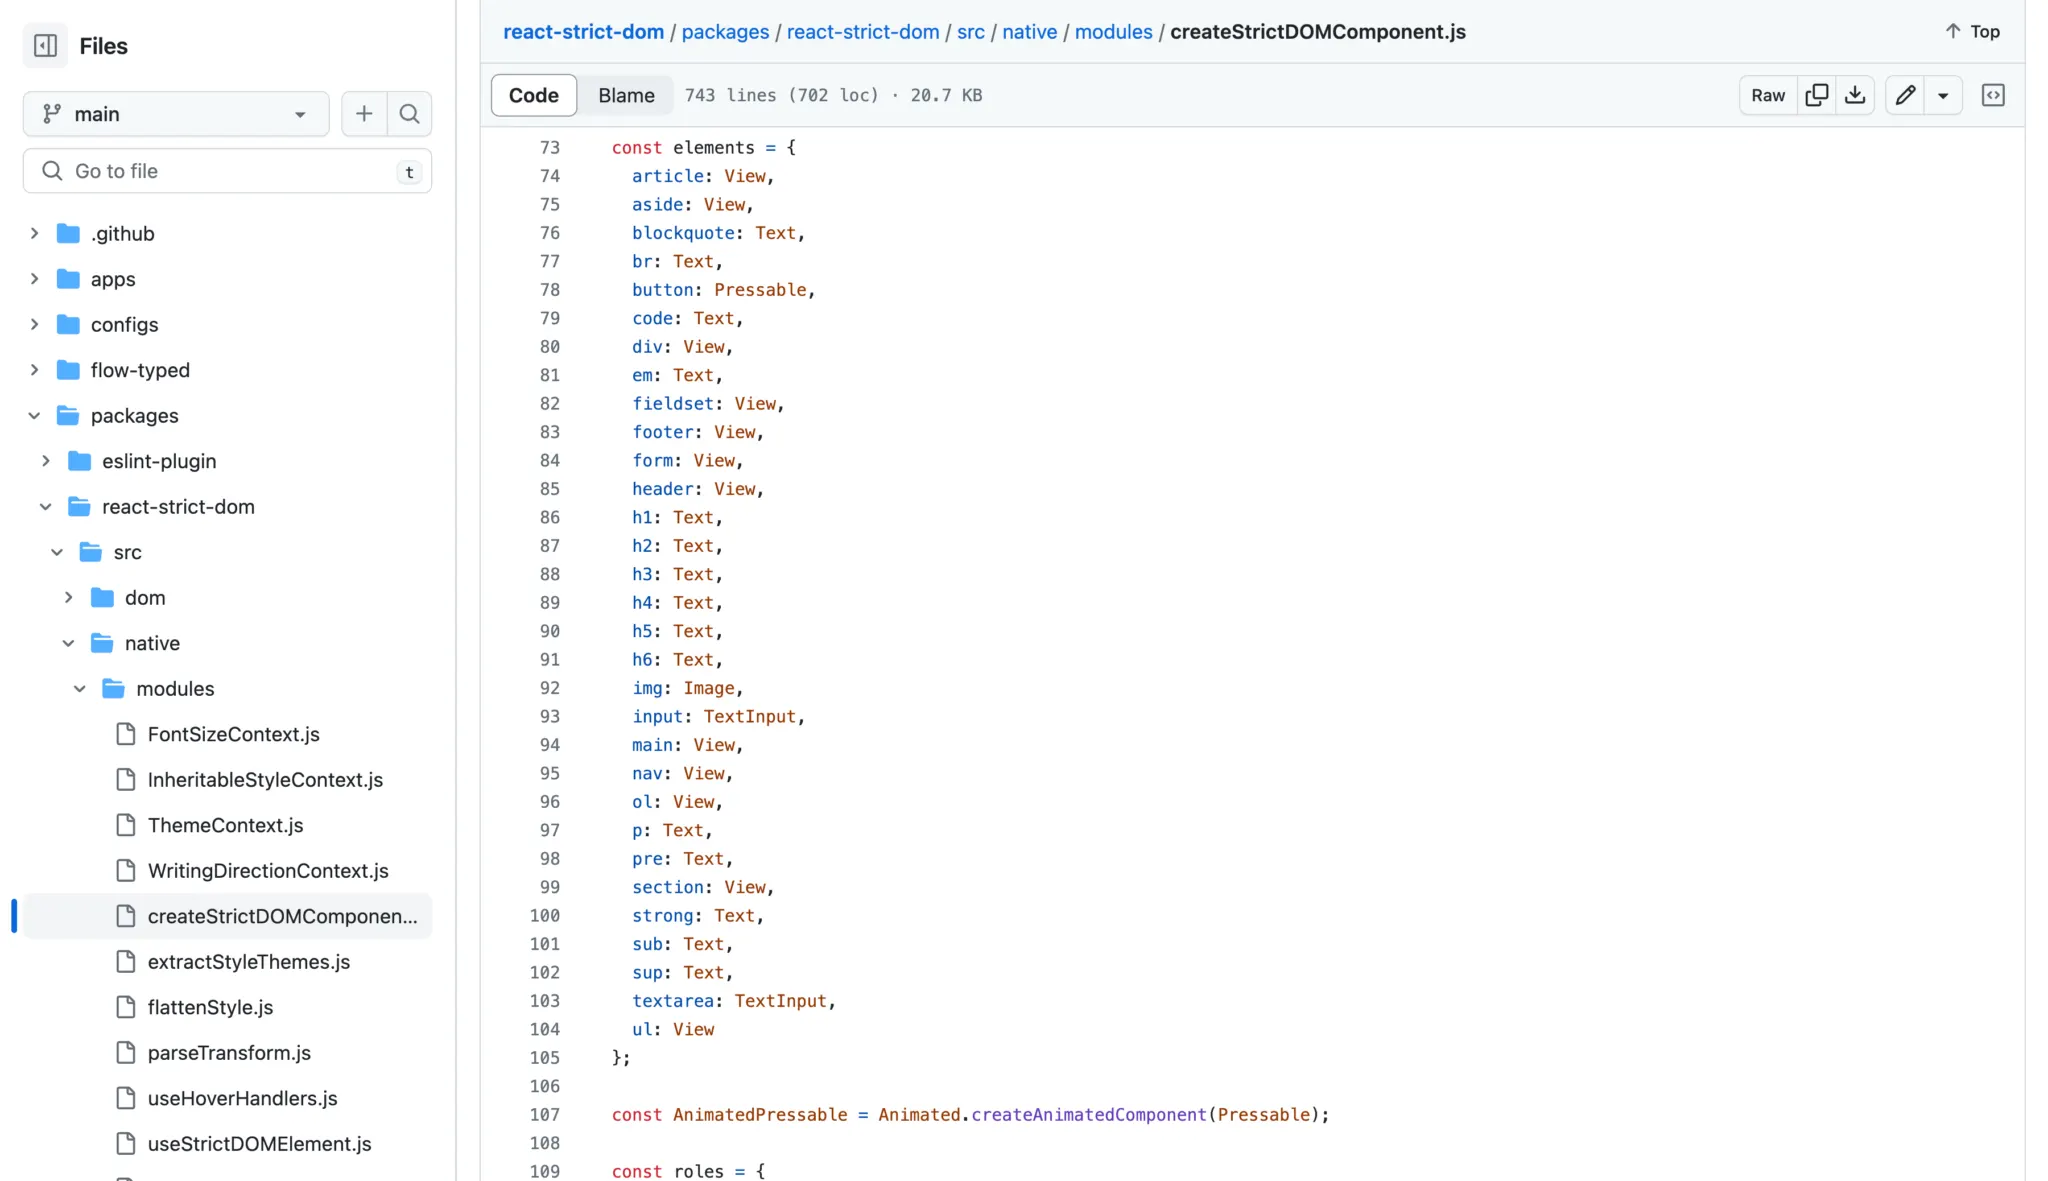Viewport: 2048px width, 1181px height.
Task: Open more edit options dropdown arrow
Action: (x=1943, y=95)
